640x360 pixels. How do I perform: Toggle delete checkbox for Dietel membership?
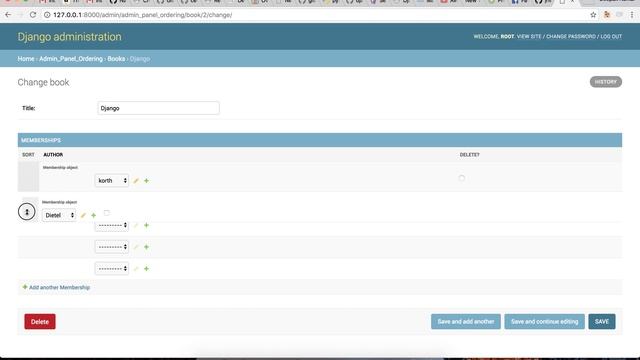click(107, 213)
